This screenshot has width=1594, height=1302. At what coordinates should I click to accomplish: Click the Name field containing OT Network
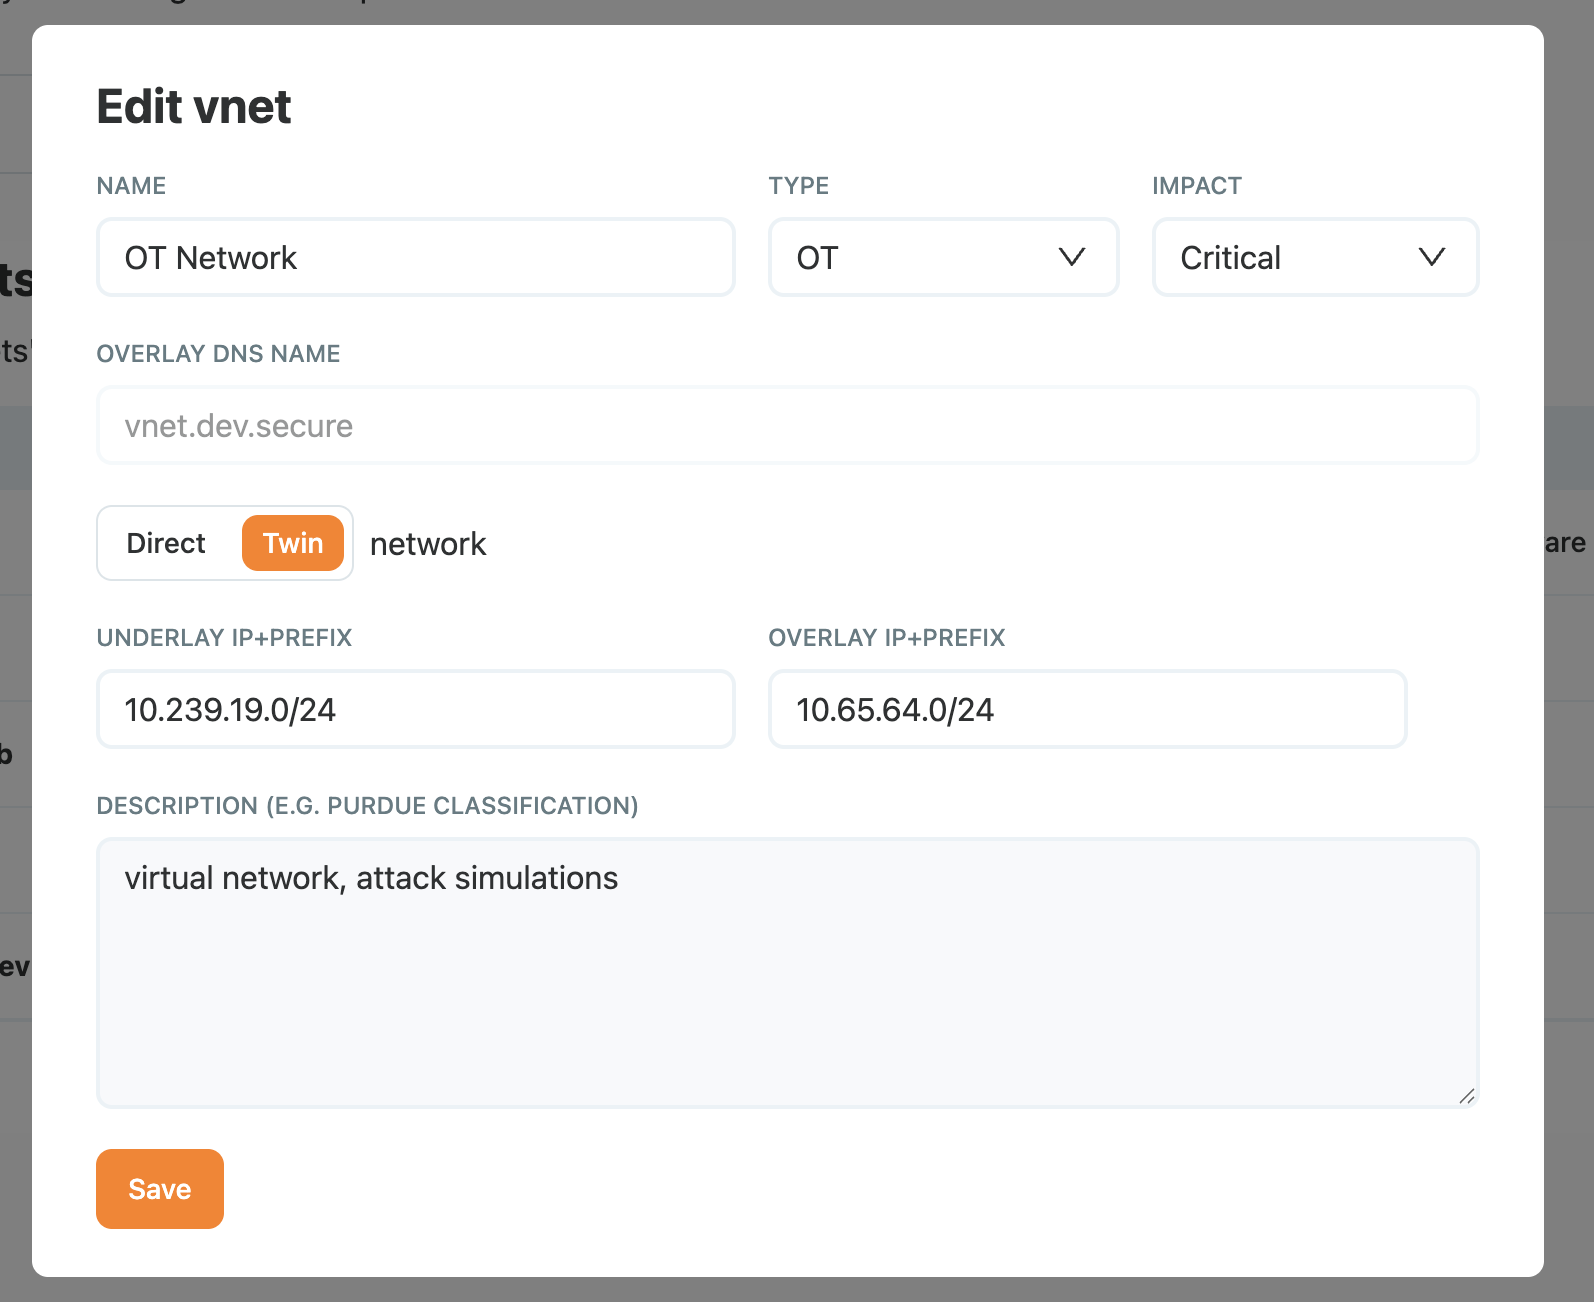pos(415,258)
